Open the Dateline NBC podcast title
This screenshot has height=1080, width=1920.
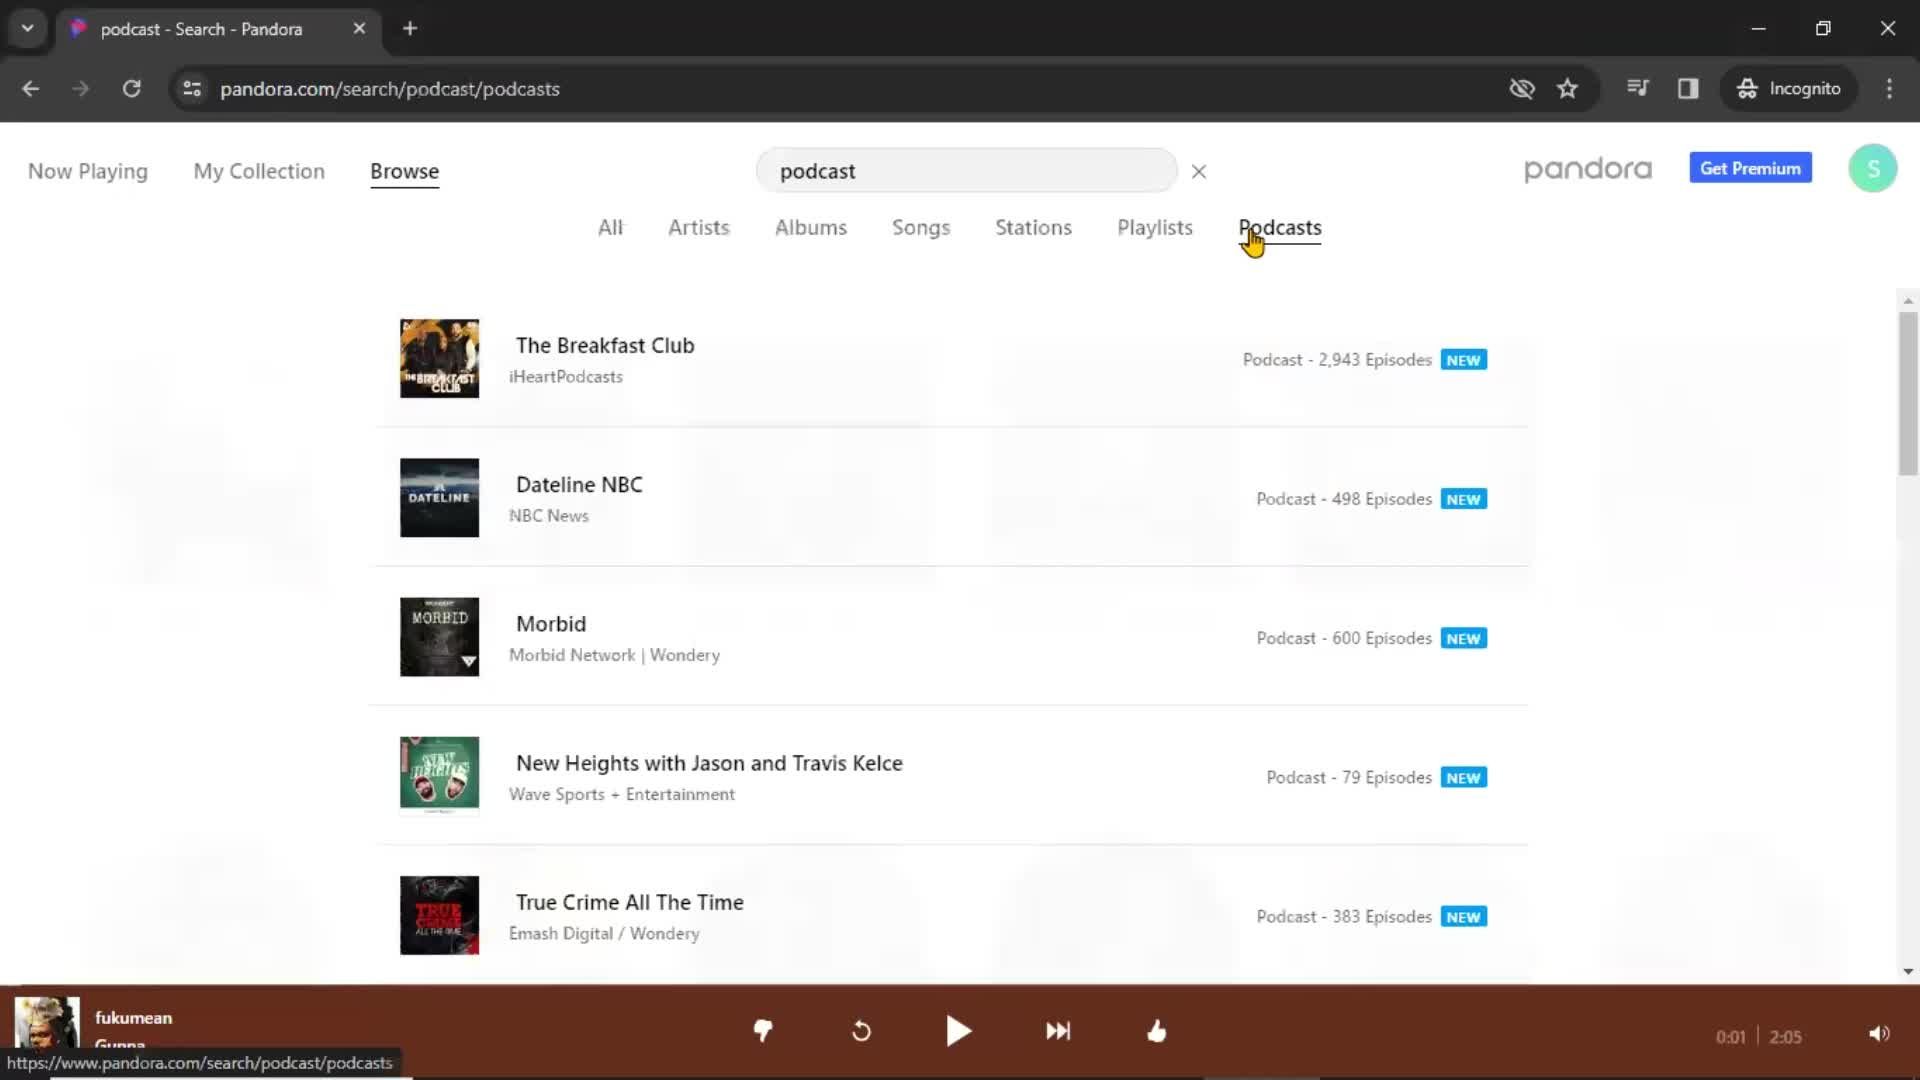click(579, 485)
